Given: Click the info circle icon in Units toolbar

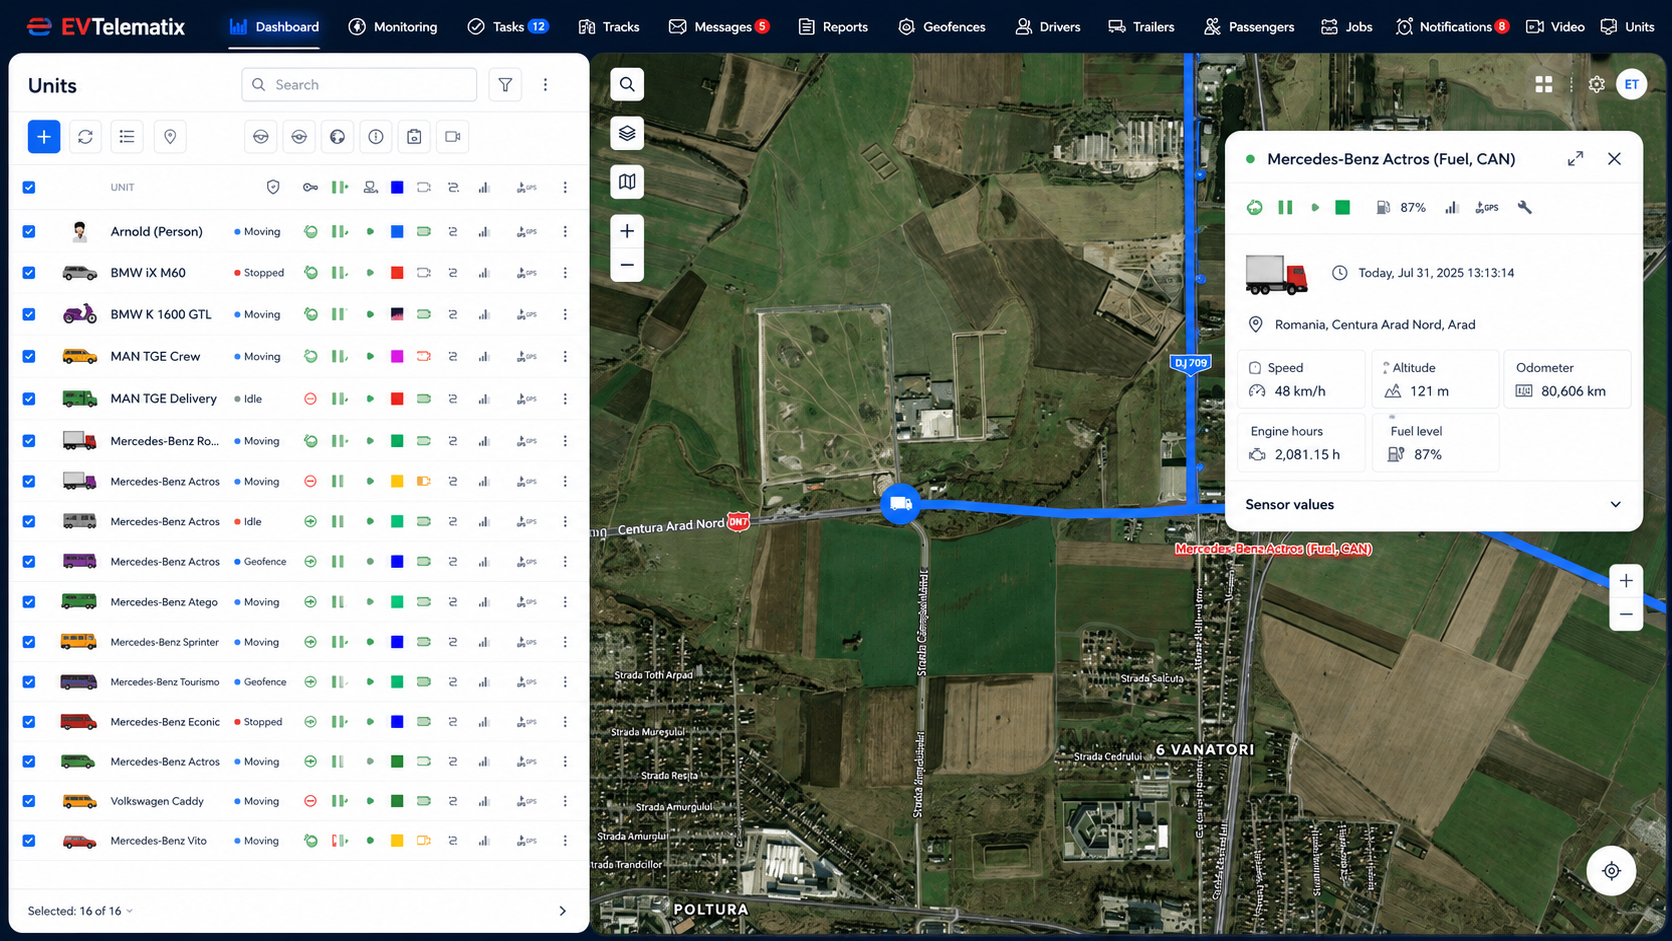Looking at the screenshot, I should pos(376,137).
